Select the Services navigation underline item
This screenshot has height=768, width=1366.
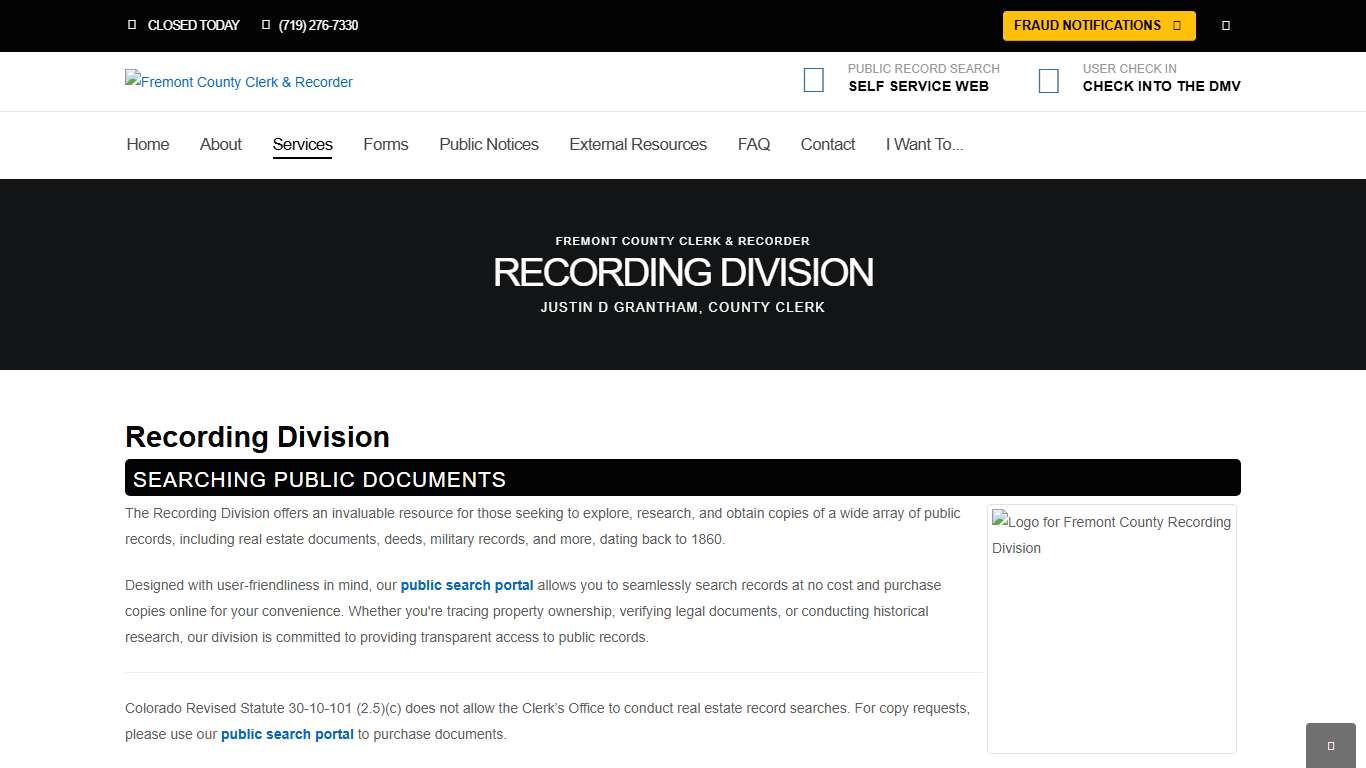click(302, 145)
